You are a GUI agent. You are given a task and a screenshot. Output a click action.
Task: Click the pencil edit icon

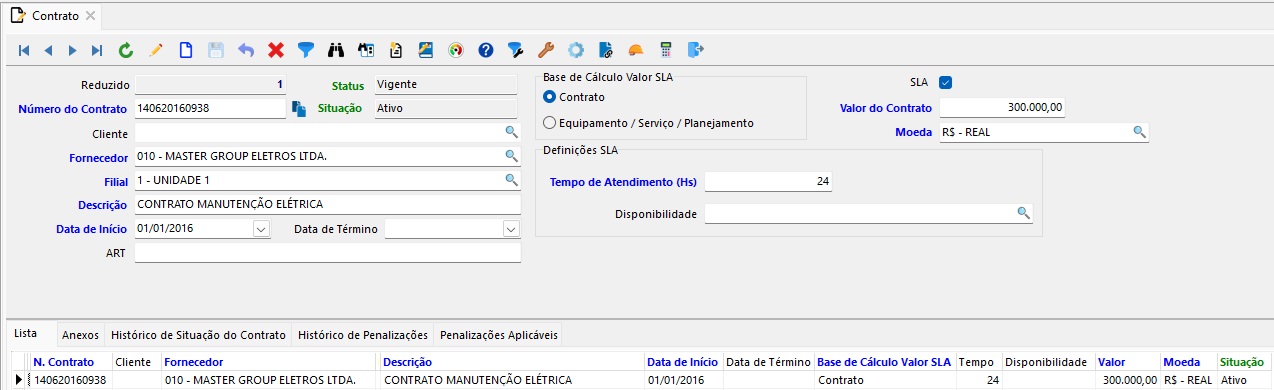156,49
